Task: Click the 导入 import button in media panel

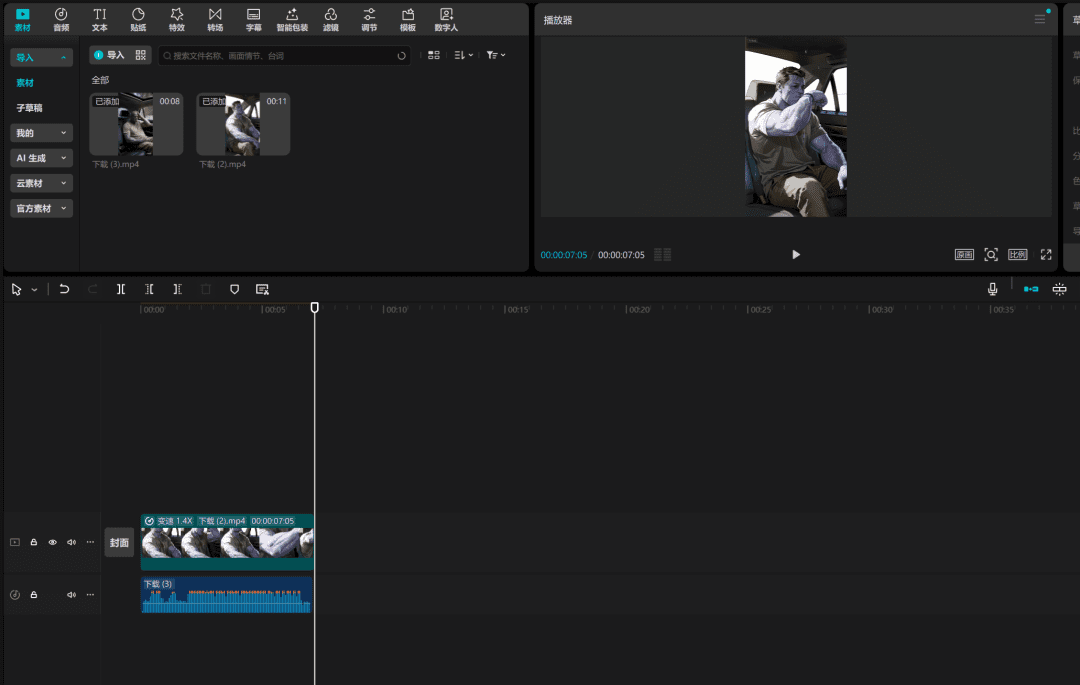Action: [x=110, y=55]
